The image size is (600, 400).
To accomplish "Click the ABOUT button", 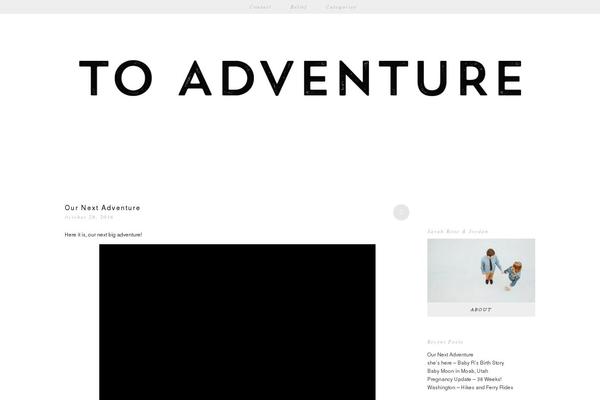I will [x=481, y=310].
